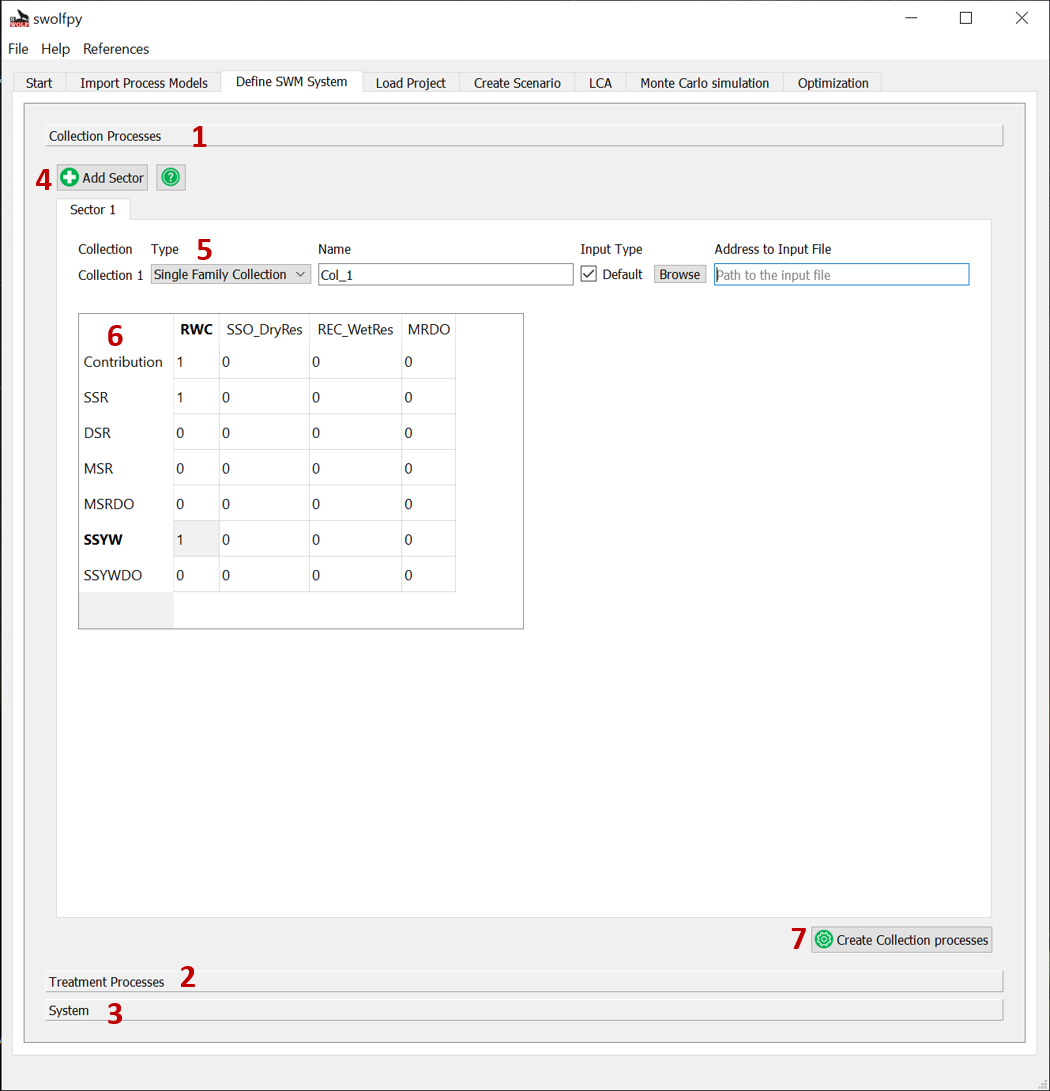The image size is (1050, 1091).
Task: Expand the Treatment Processes section
Action: (x=524, y=981)
